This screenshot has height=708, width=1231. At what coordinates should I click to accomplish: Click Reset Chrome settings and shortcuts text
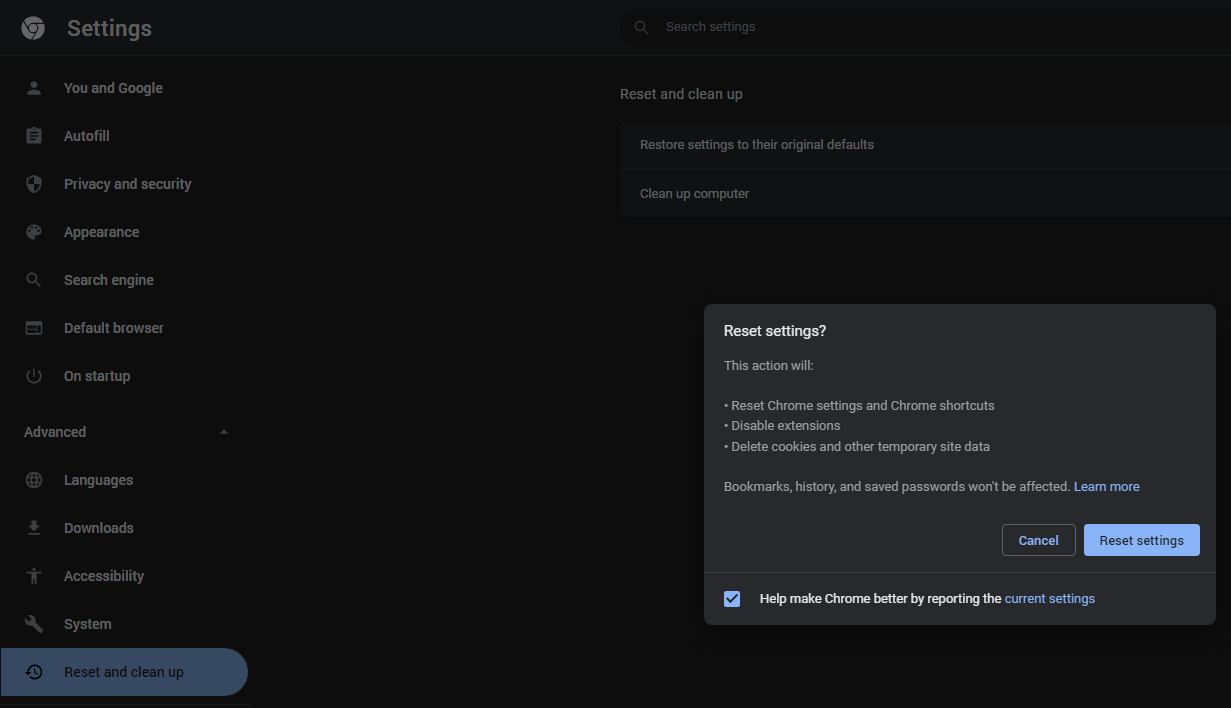859,406
